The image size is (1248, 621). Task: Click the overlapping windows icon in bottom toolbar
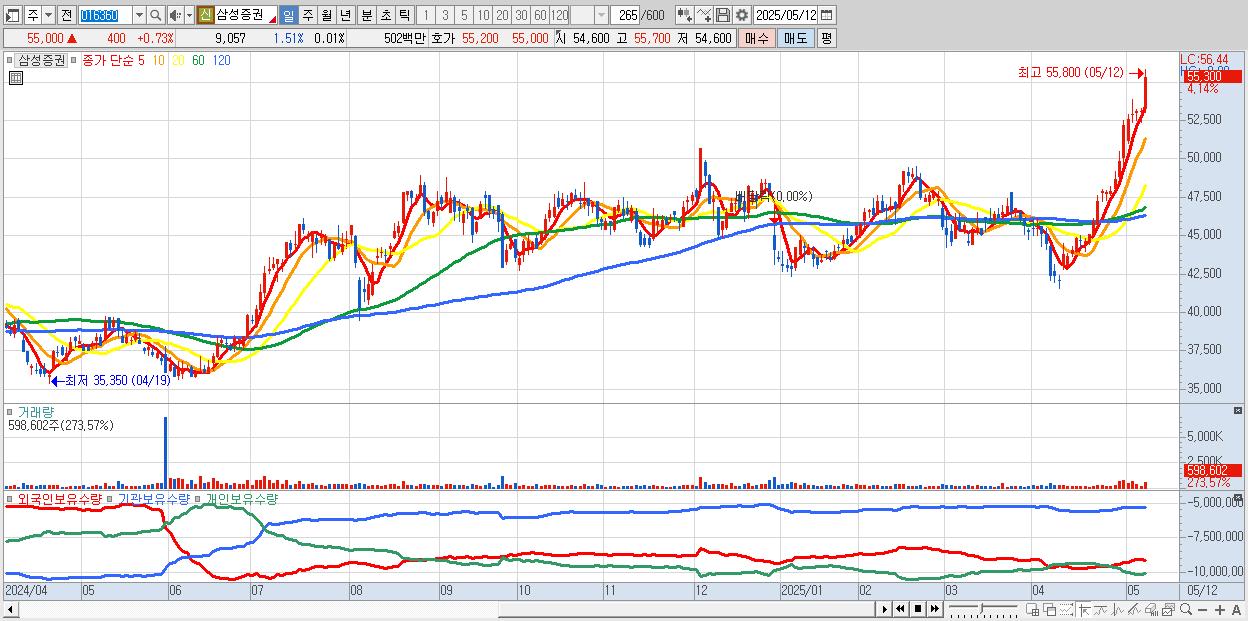pyautogui.click(x=1050, y=610)
